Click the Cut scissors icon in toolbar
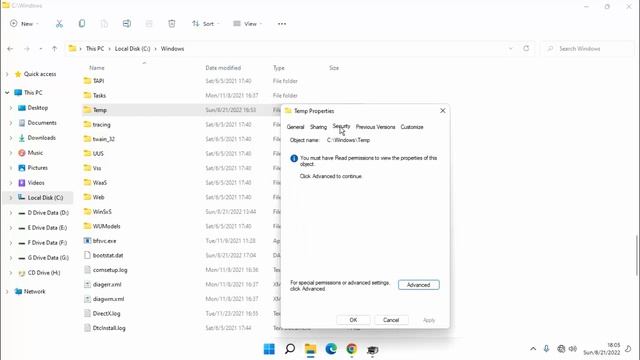640x360 pixels. click(60, 24)
